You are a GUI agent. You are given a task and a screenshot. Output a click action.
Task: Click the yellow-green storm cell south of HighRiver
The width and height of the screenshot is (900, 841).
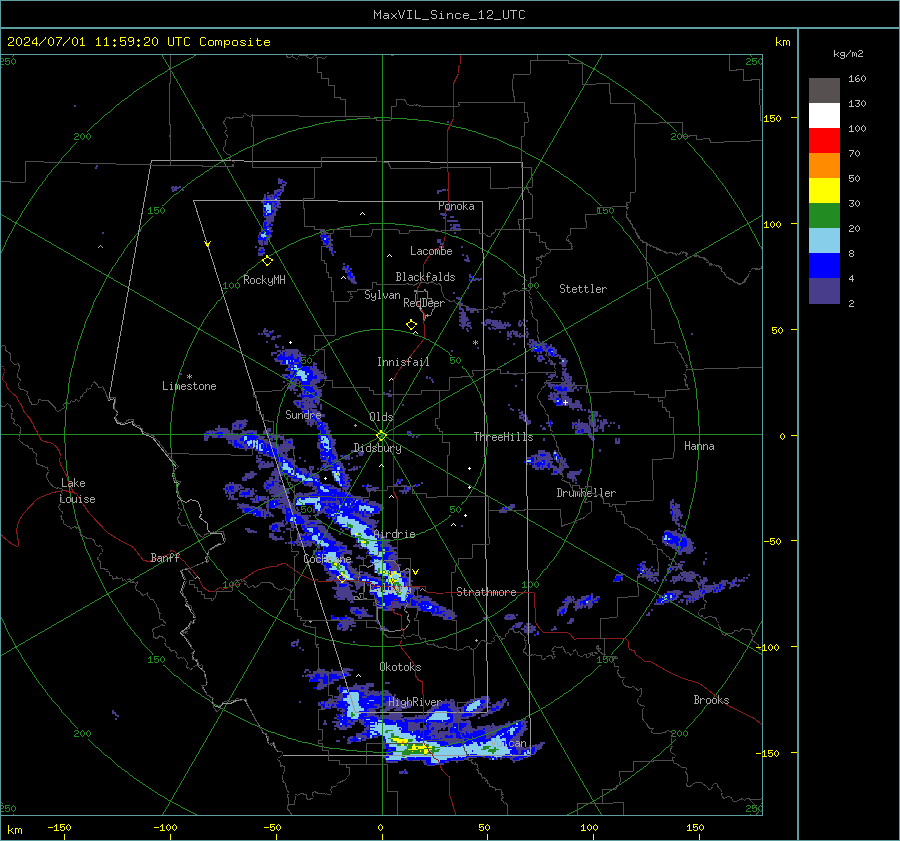(x=412, y=747)
